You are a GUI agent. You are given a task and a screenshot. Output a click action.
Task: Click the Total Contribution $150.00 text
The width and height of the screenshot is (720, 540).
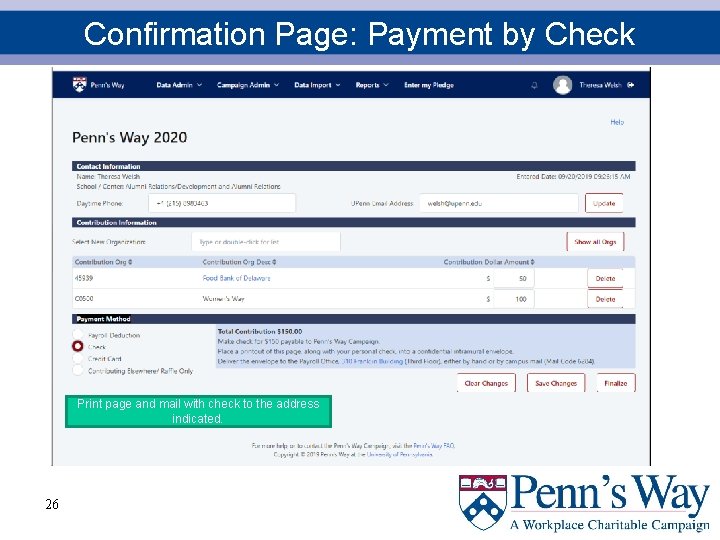tap(260, 331)
